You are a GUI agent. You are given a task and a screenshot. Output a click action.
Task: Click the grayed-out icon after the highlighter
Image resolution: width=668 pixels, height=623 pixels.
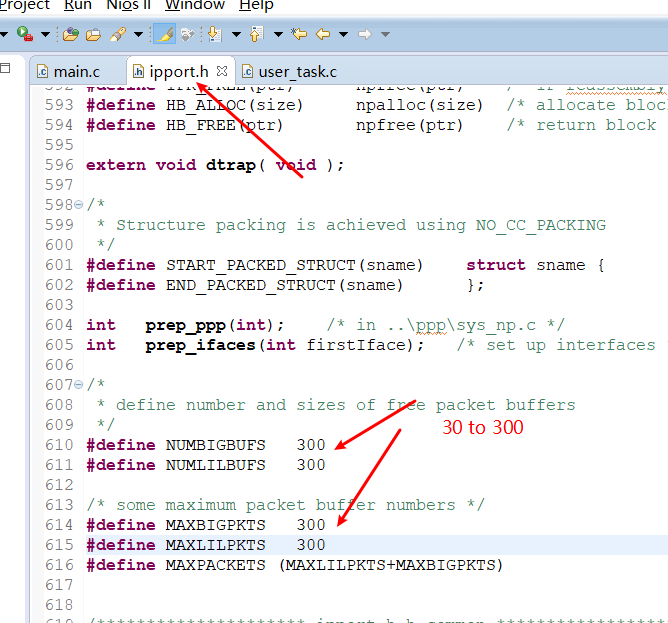point(187,34)
